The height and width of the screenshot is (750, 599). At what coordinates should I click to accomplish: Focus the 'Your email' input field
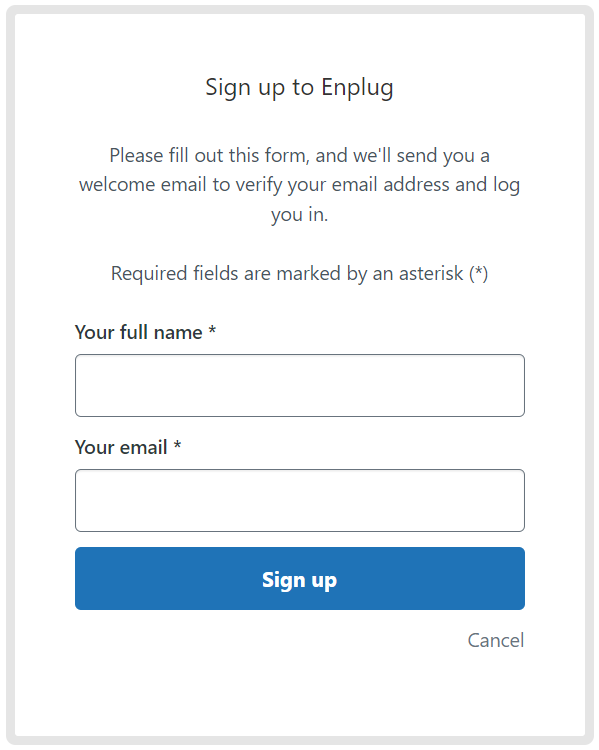point(300,500)
